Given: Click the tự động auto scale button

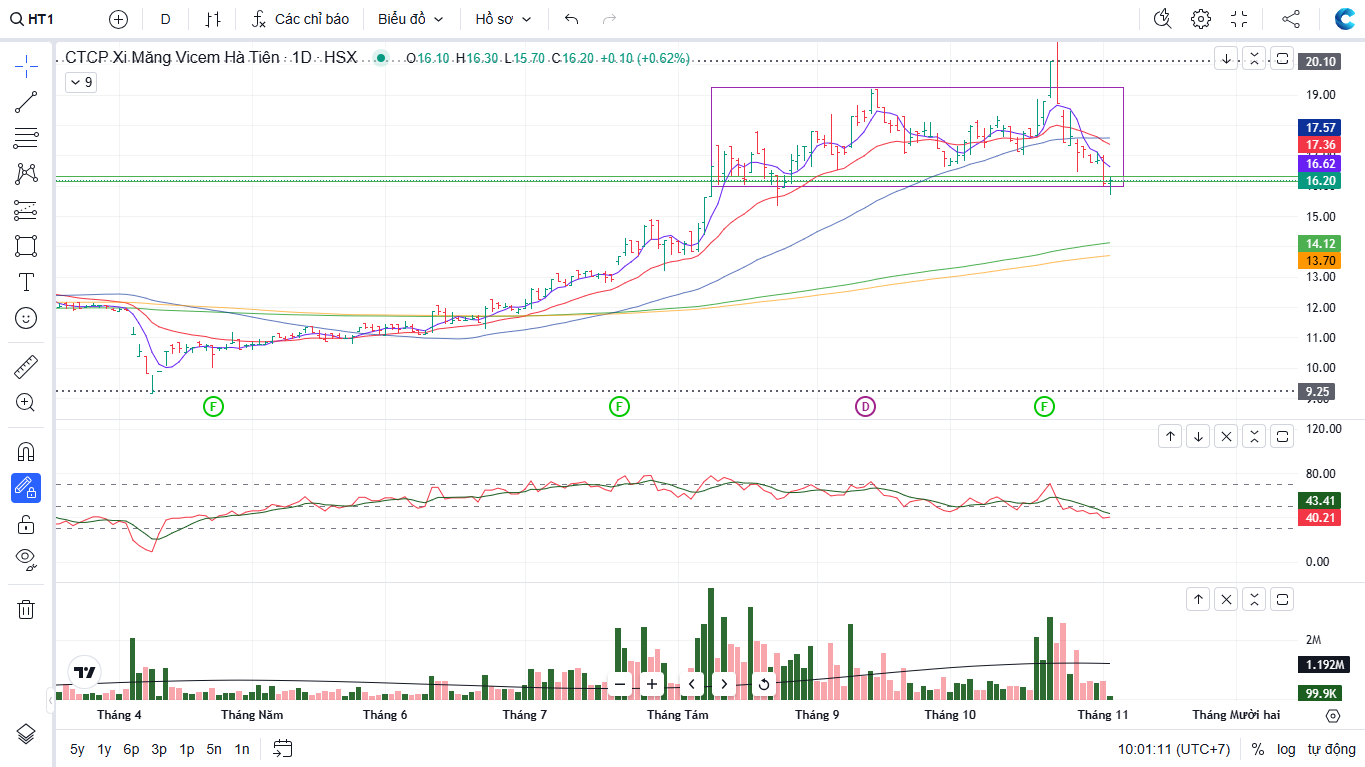Looking at the screenshot, I should click(1331, 749).
